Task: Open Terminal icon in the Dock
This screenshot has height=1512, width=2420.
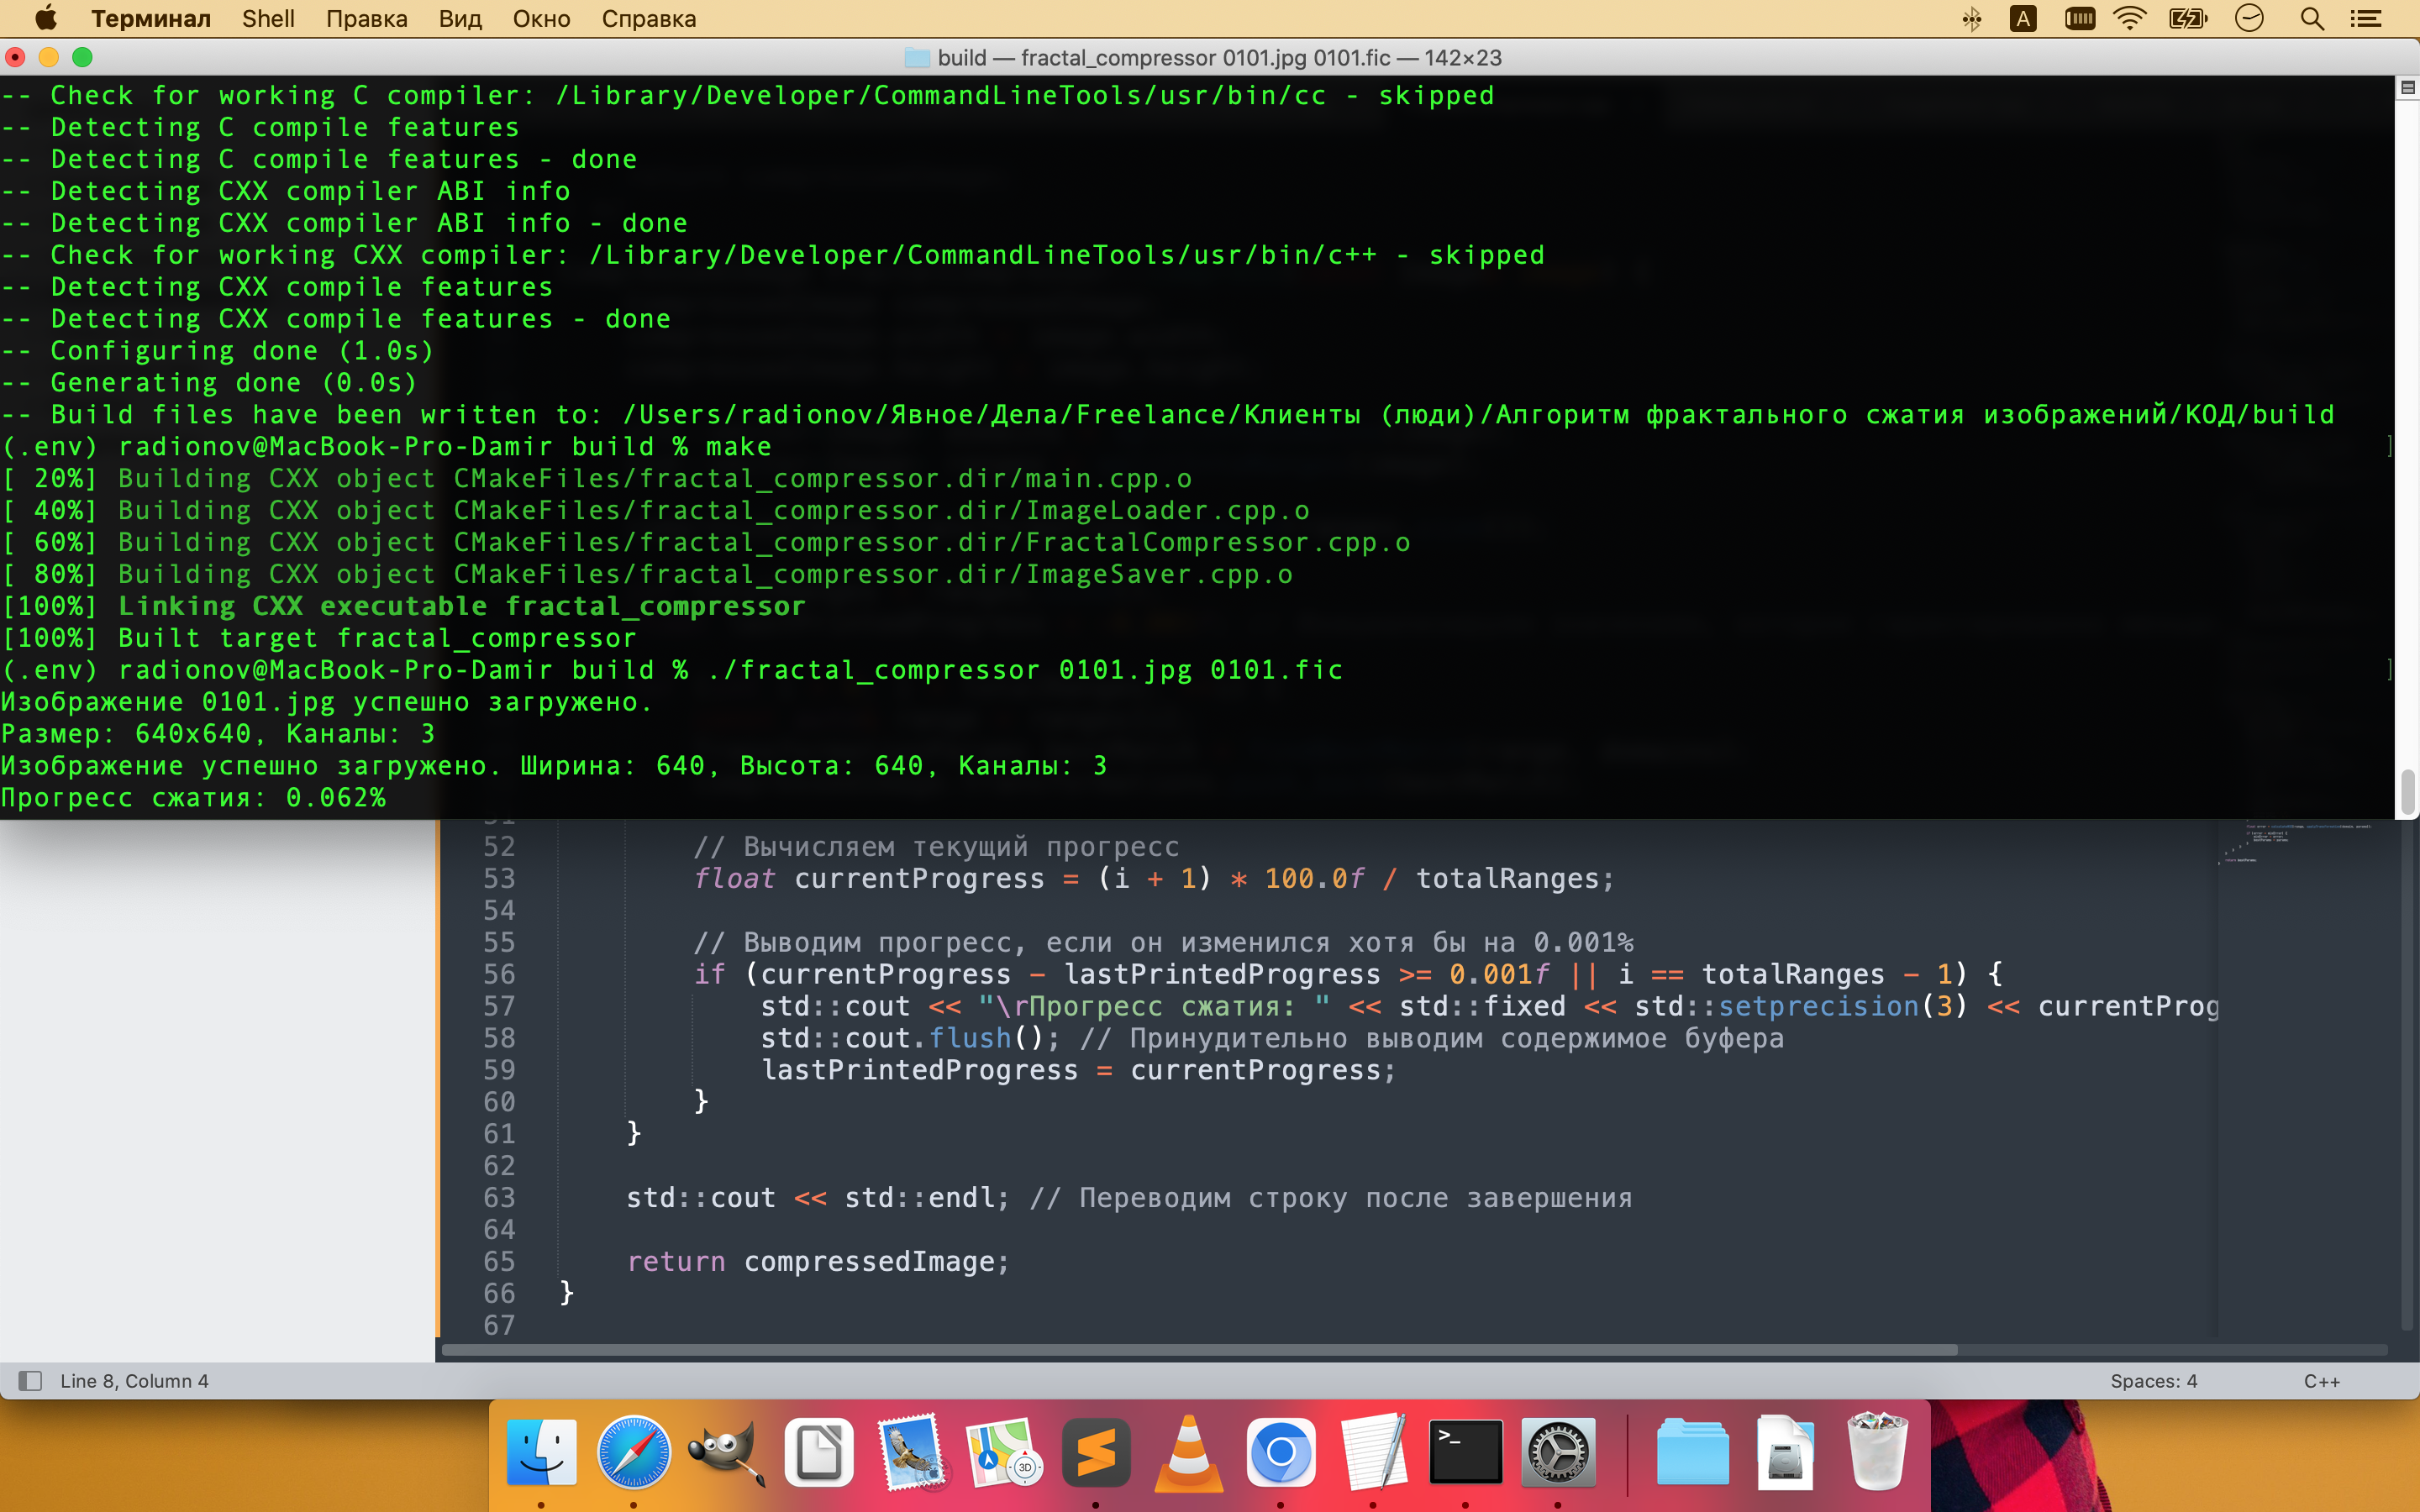Action: 1465,1452
